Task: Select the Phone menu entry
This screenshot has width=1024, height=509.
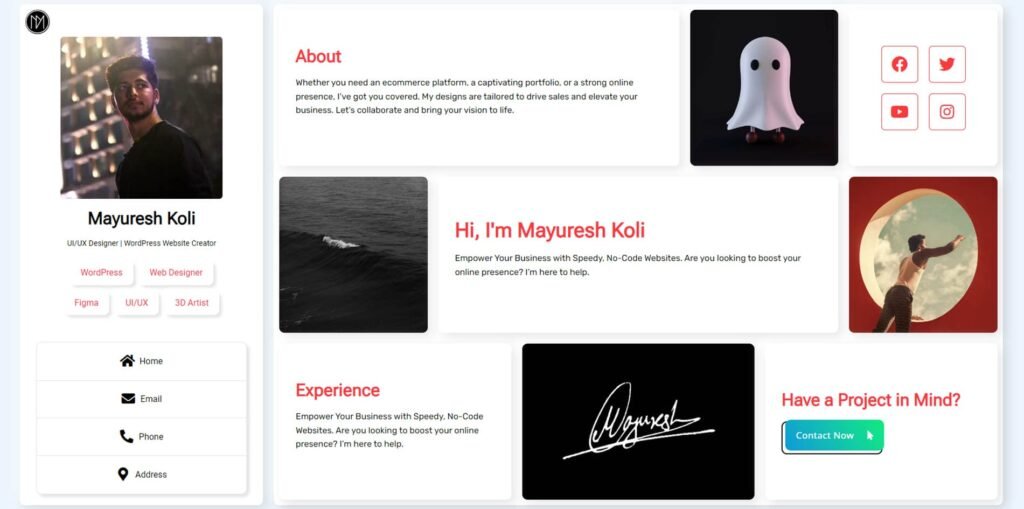Action: (x=142, y=437)
